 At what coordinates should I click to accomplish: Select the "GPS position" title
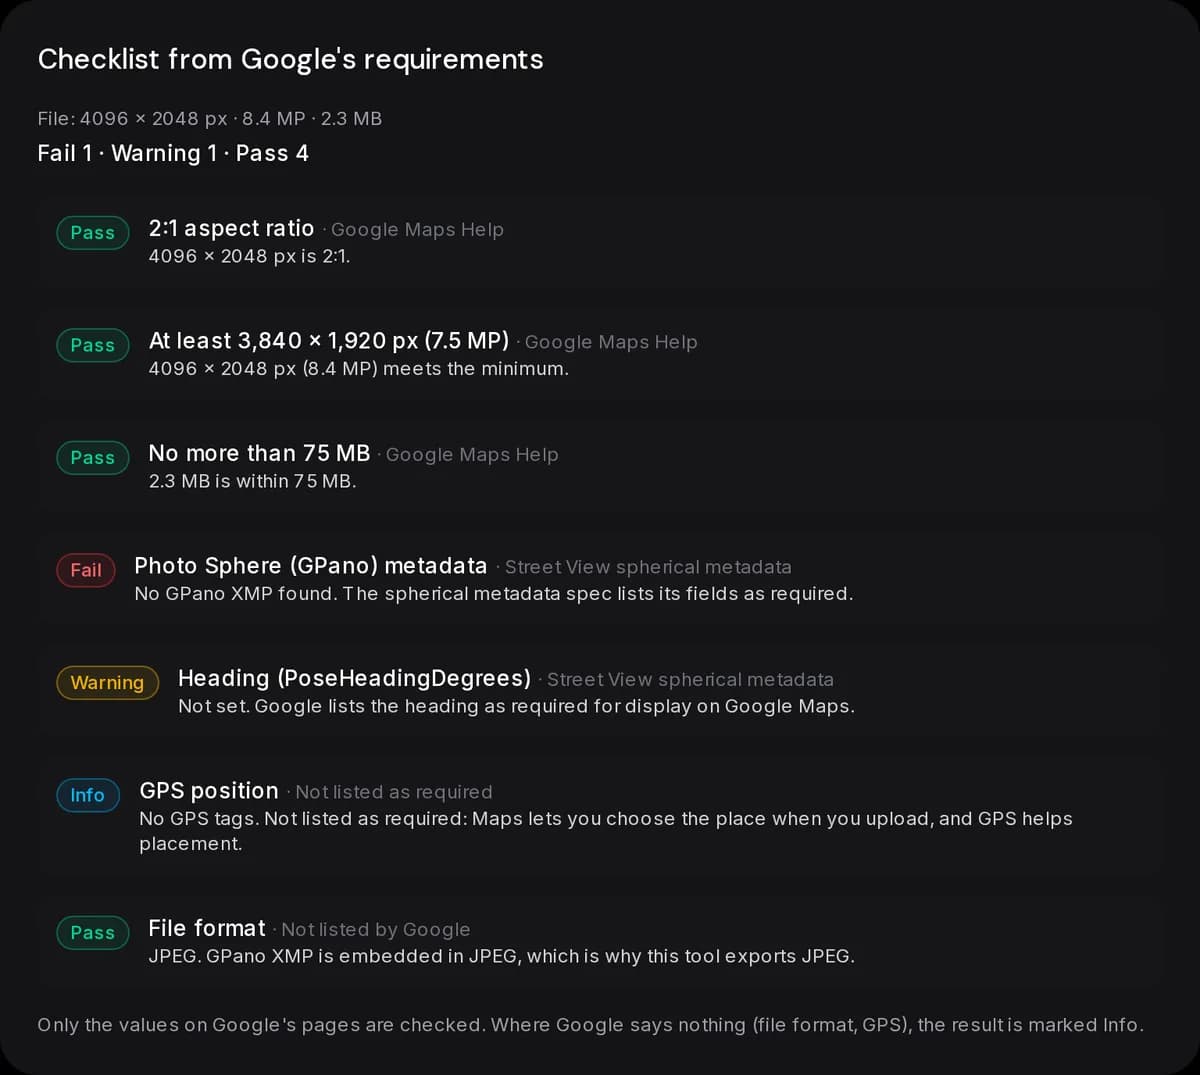(x=209, y=791)
